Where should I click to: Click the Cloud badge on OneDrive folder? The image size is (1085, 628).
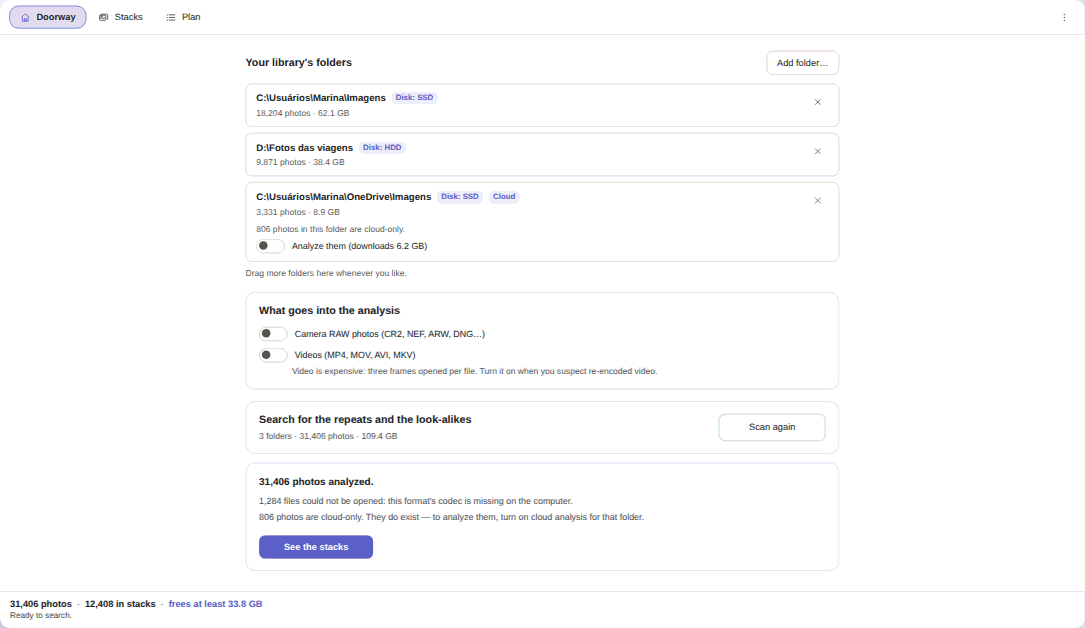tap(504, 196)
